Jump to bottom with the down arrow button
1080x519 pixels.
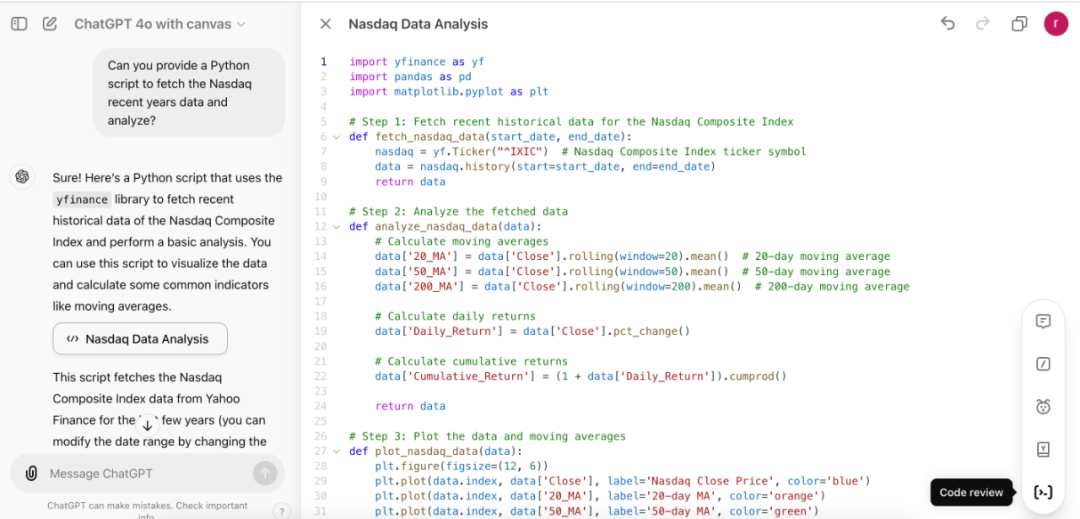click(x=147, y=425)
